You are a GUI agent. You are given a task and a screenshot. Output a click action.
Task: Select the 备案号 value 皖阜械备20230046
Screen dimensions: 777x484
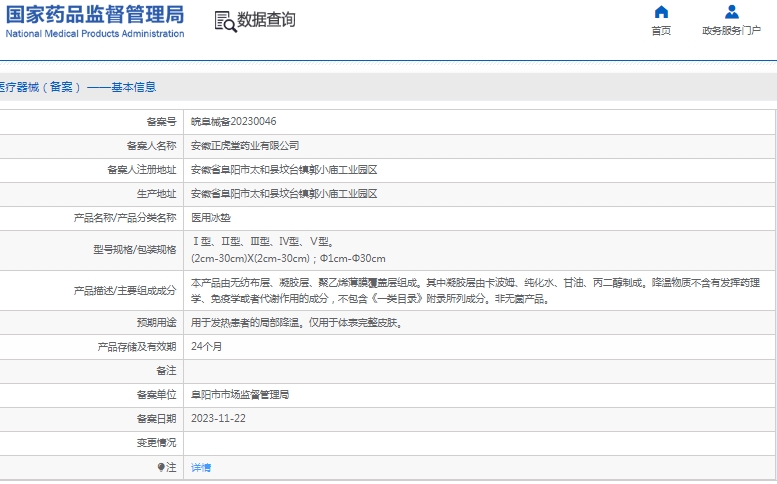pos(234,121)
